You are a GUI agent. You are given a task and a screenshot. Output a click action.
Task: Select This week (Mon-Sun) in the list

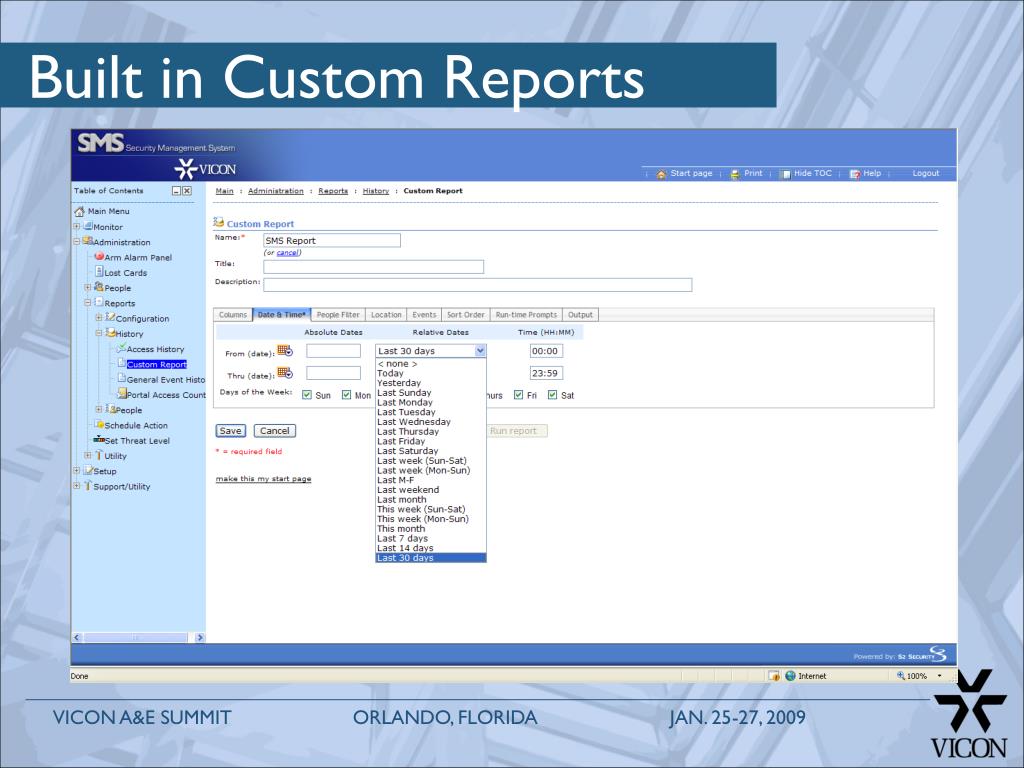coord(430,519)
